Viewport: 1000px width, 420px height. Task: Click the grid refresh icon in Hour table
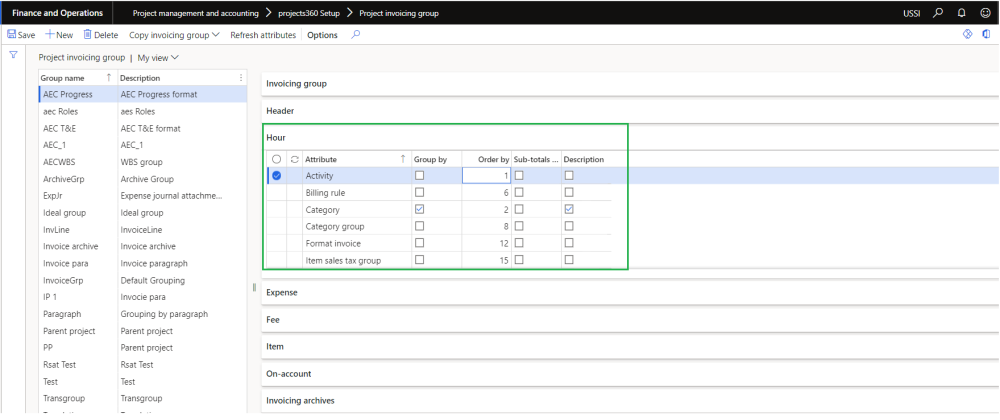(x=294, y=159)
